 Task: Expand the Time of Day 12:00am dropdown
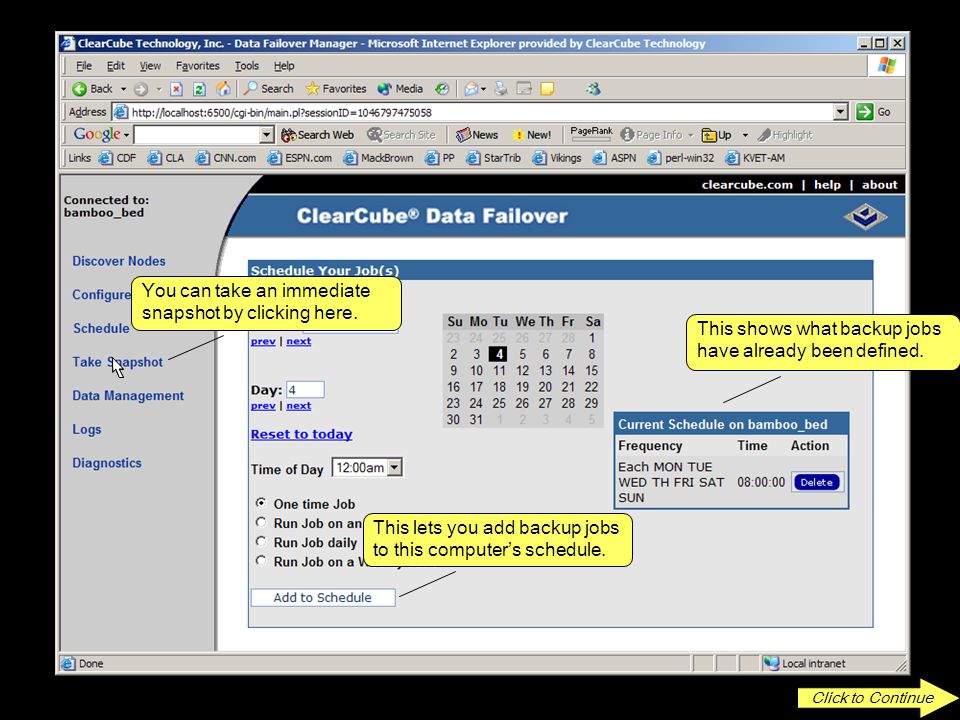(x=395, y=468)
